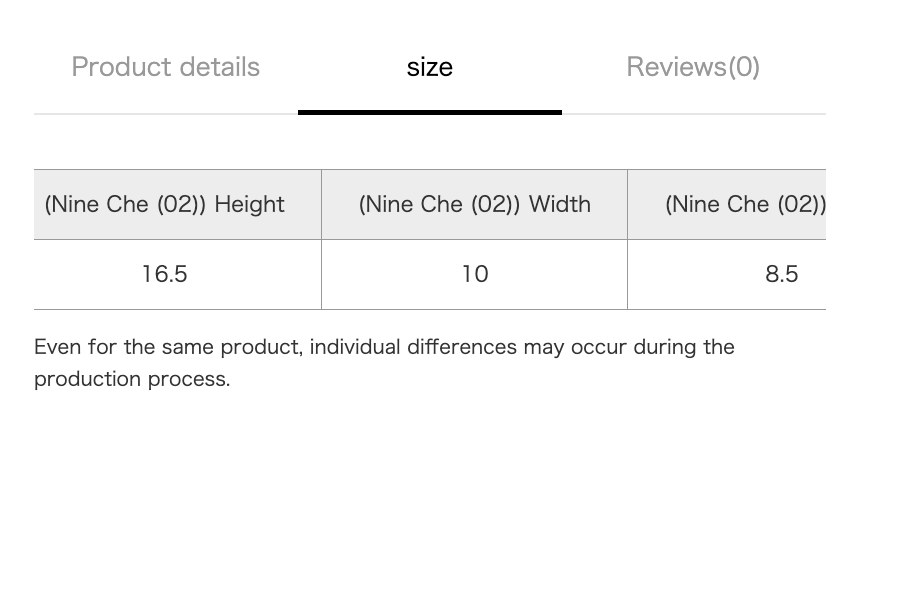Viewport: 922px width, 616px height.
Task: Click "during the" at end of note line
Action: click(684, 347)
